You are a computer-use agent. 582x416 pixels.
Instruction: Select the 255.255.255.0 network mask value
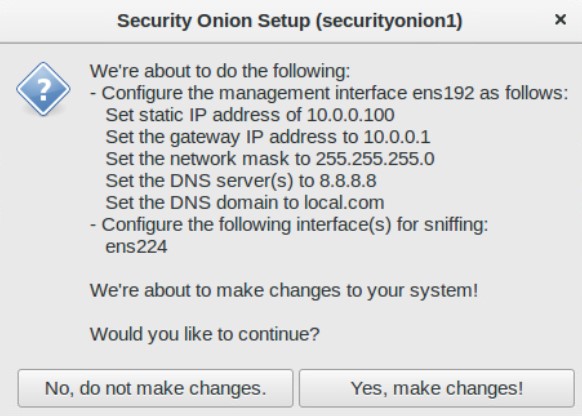coord(375,158)
